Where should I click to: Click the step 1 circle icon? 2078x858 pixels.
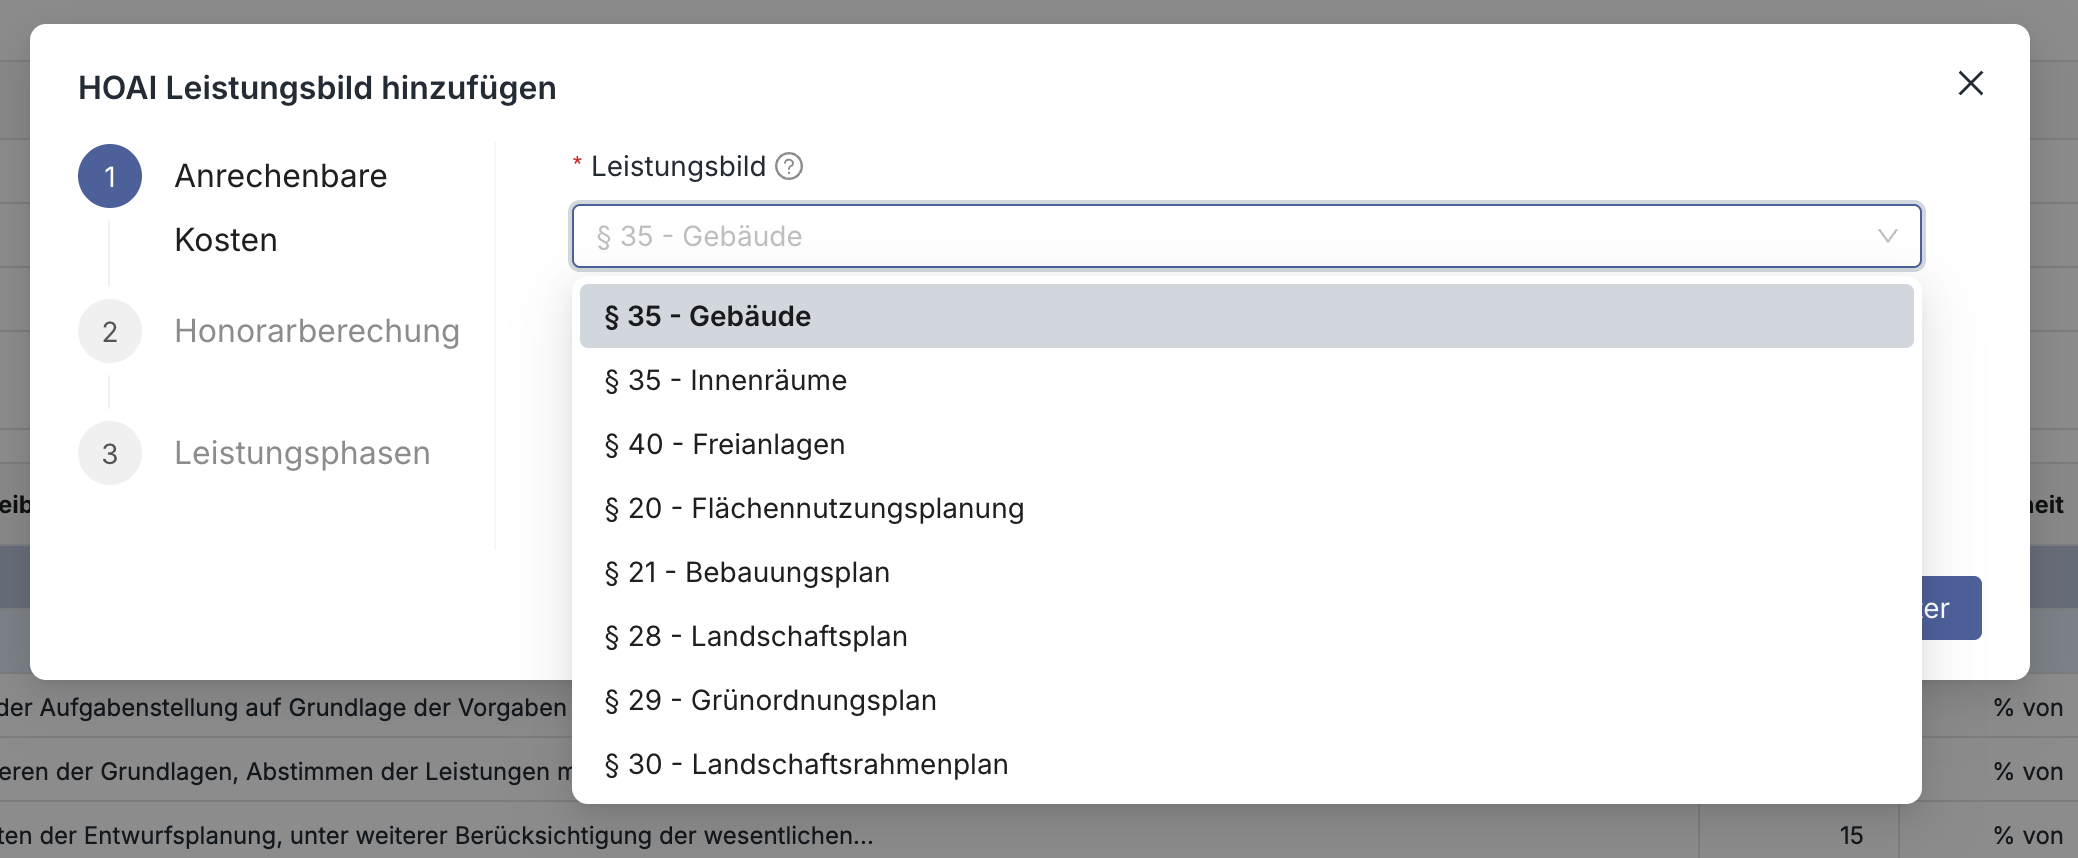click(x=110, y=176)
